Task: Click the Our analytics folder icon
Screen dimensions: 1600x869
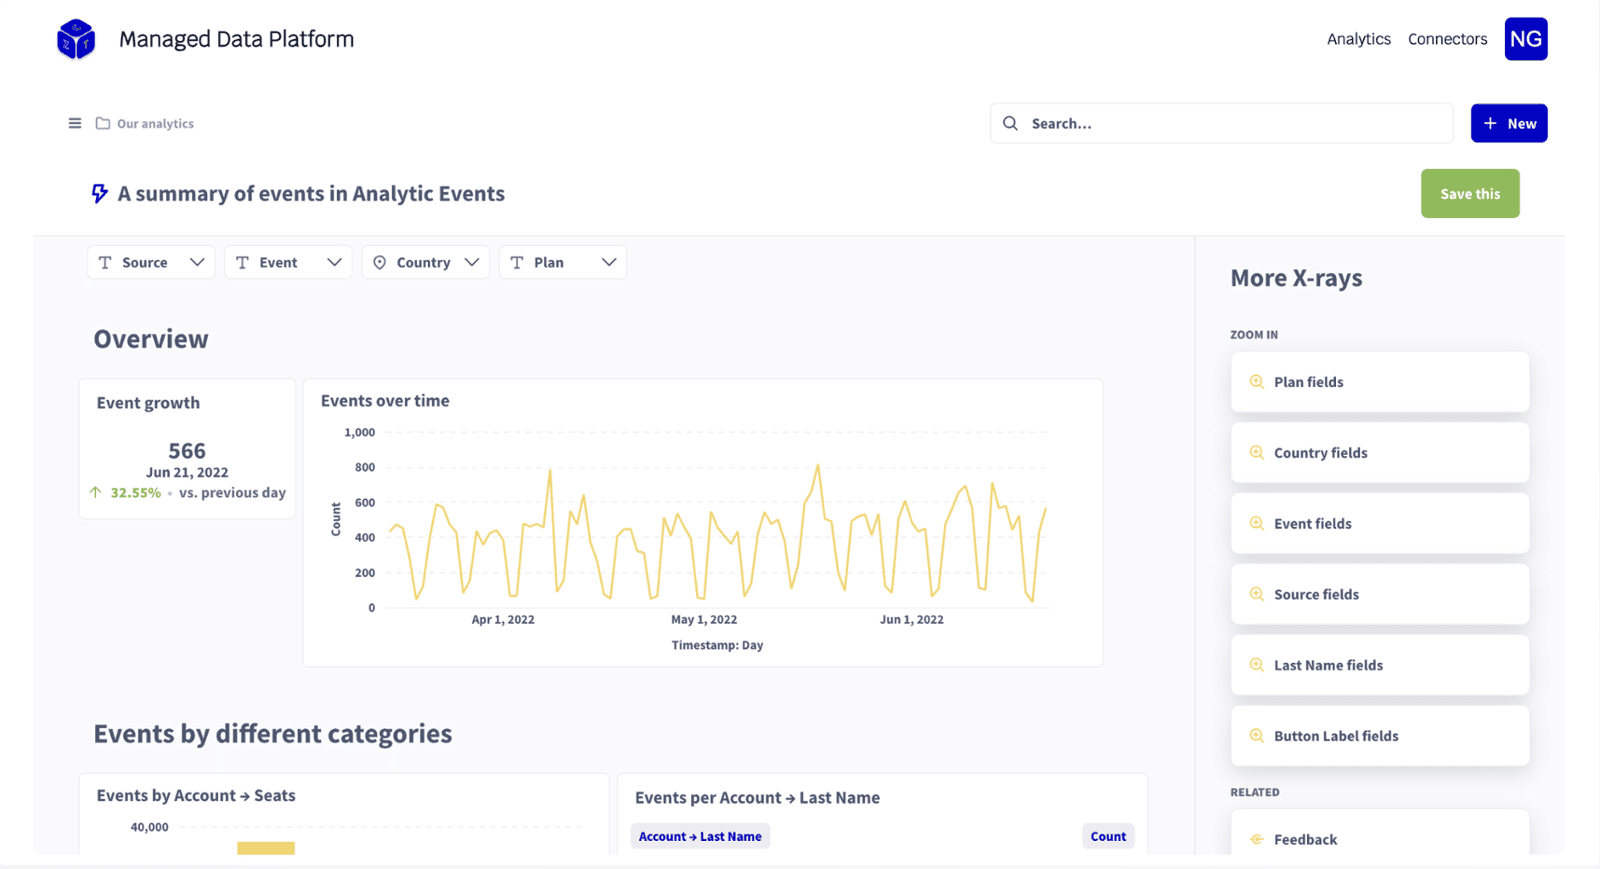Action: click(x=102, y=124)
